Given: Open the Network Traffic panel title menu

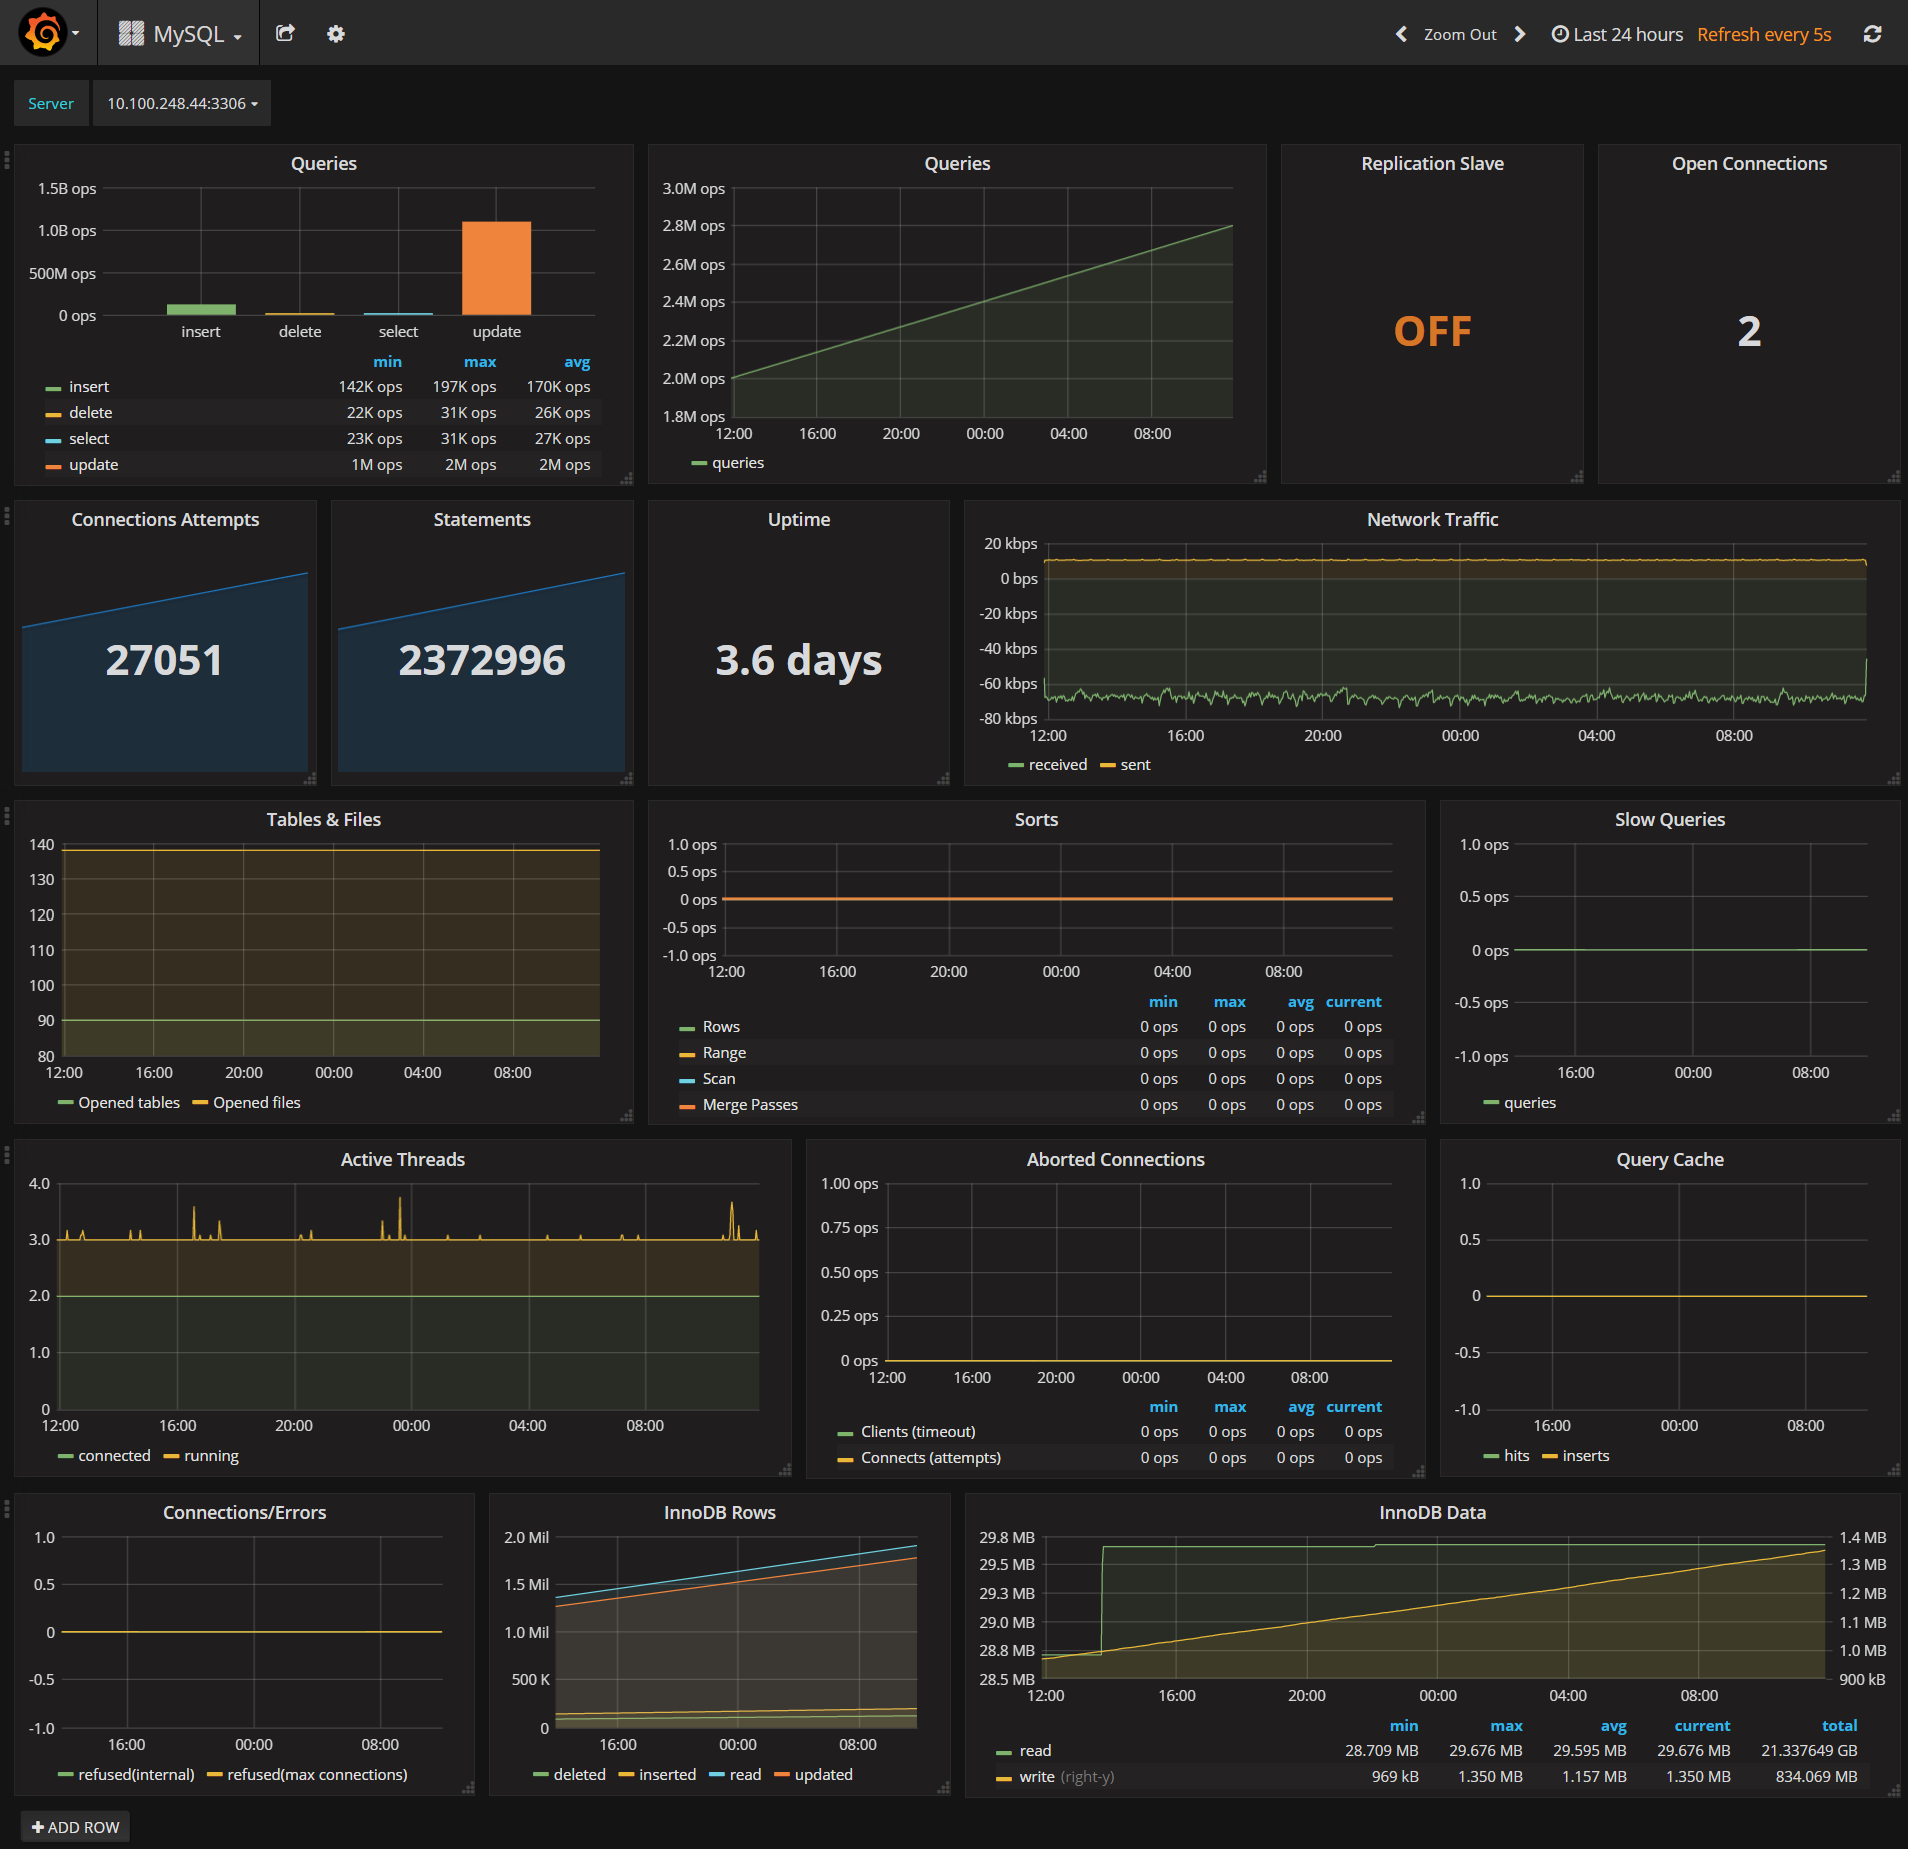Looking at the screenshot, I should pyautogui.click(x=1432, y=519).
